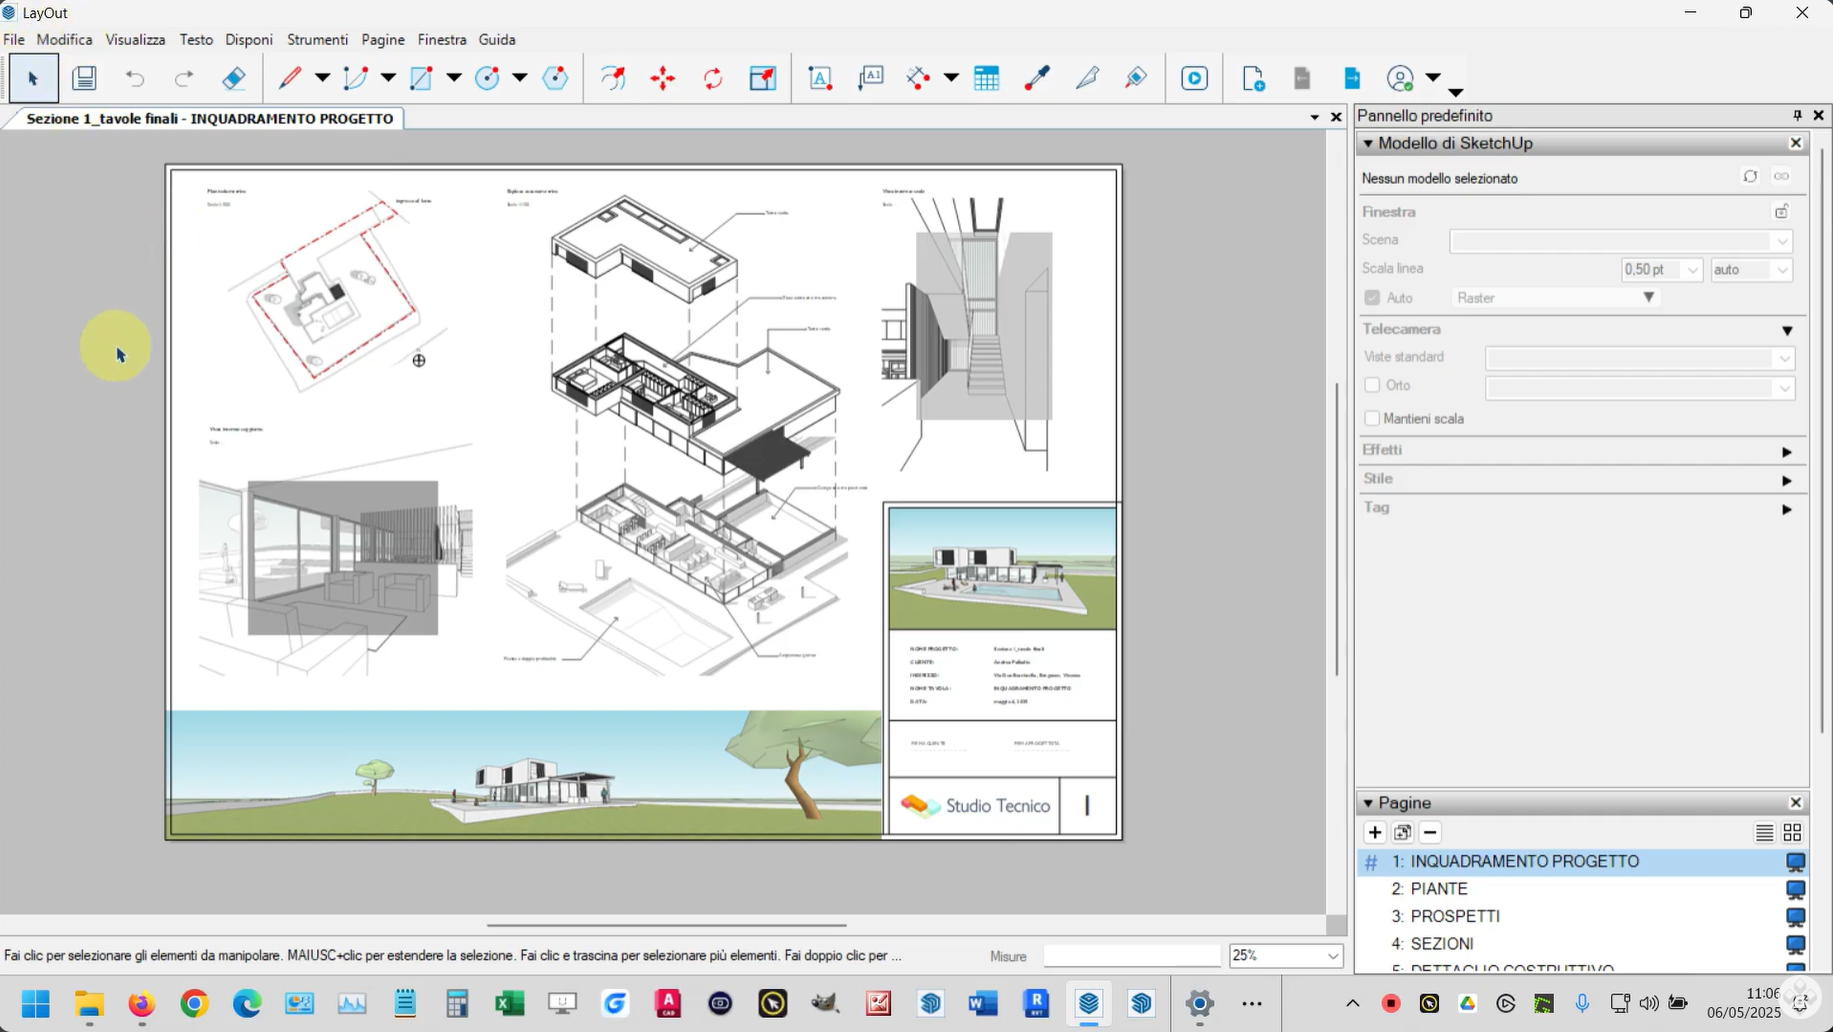Viewport: 1833px width, 1032px height.
Task: Toggle presentation visibility for PIANTE page
Action: 1795,889
